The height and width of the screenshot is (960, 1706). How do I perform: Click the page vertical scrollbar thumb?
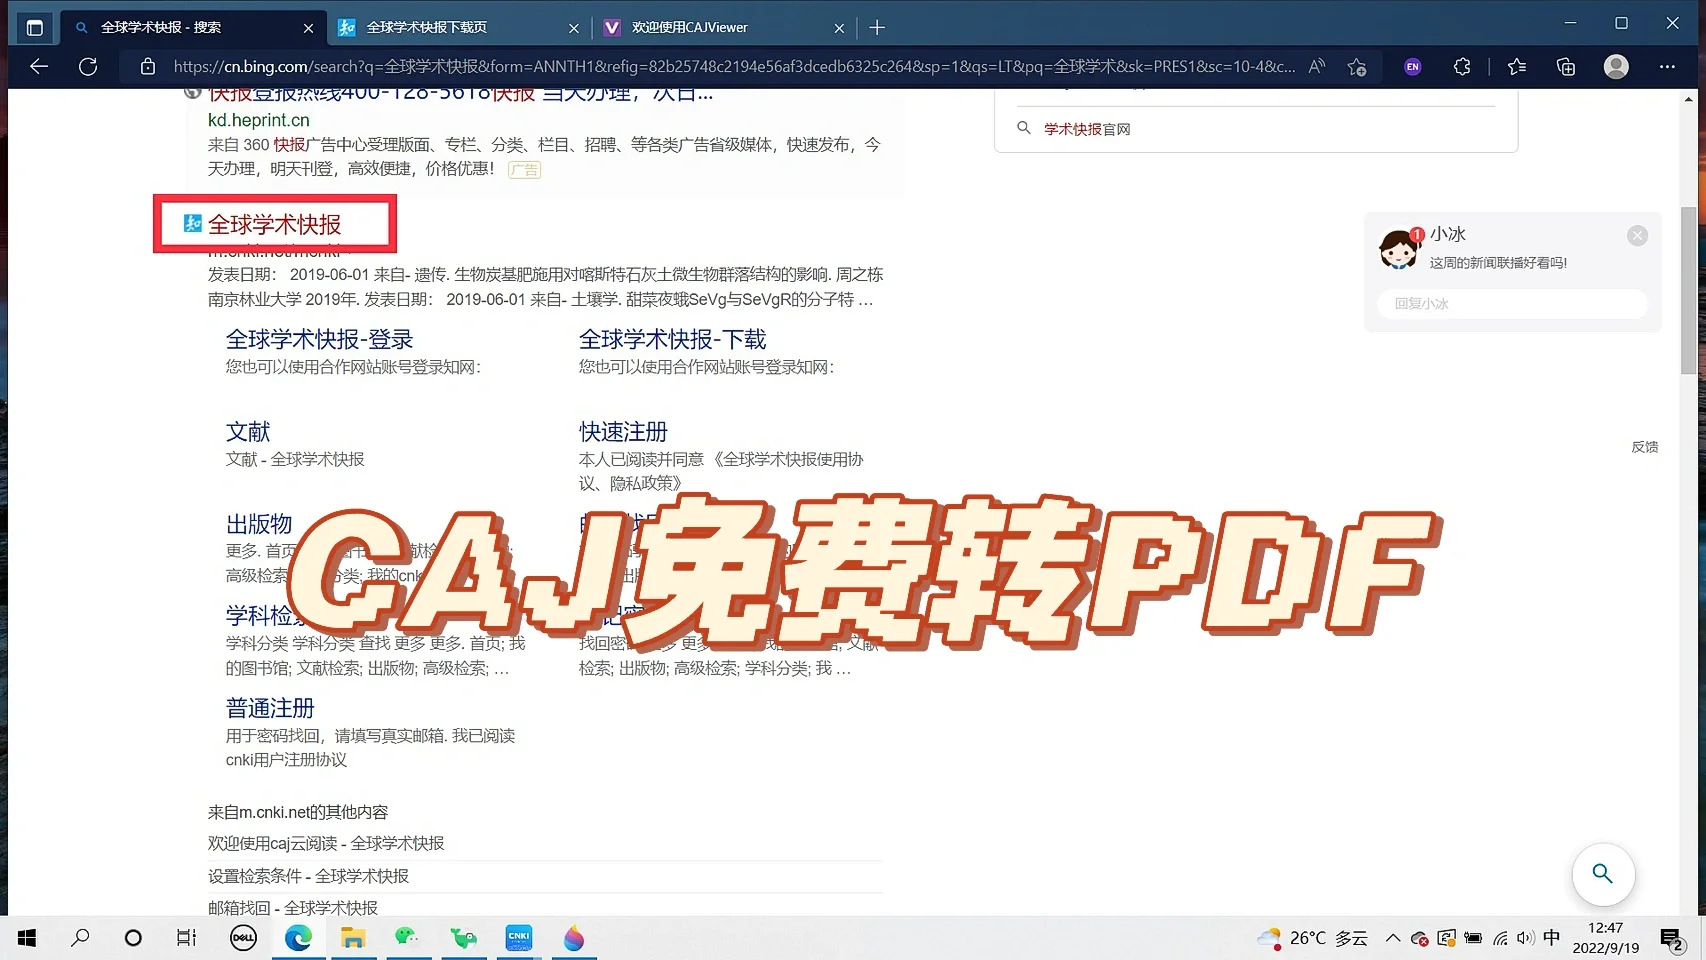[x=1688, y=290]
